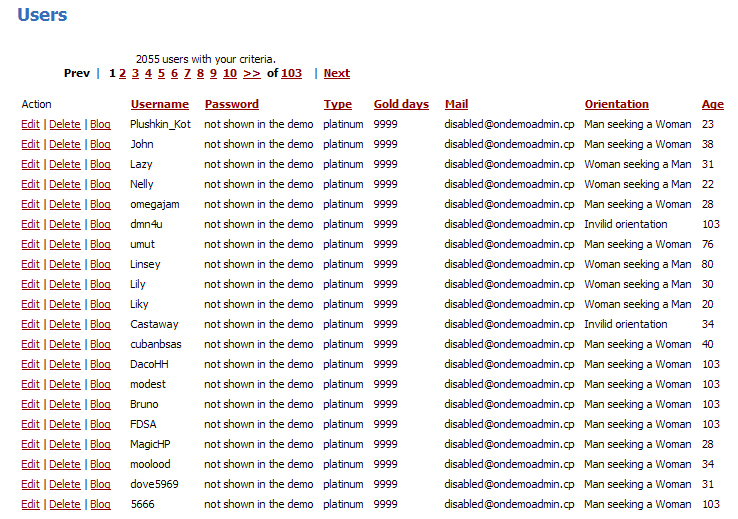Jump to page 10
The width and height of the screenshot is (738, 519).
230,73
